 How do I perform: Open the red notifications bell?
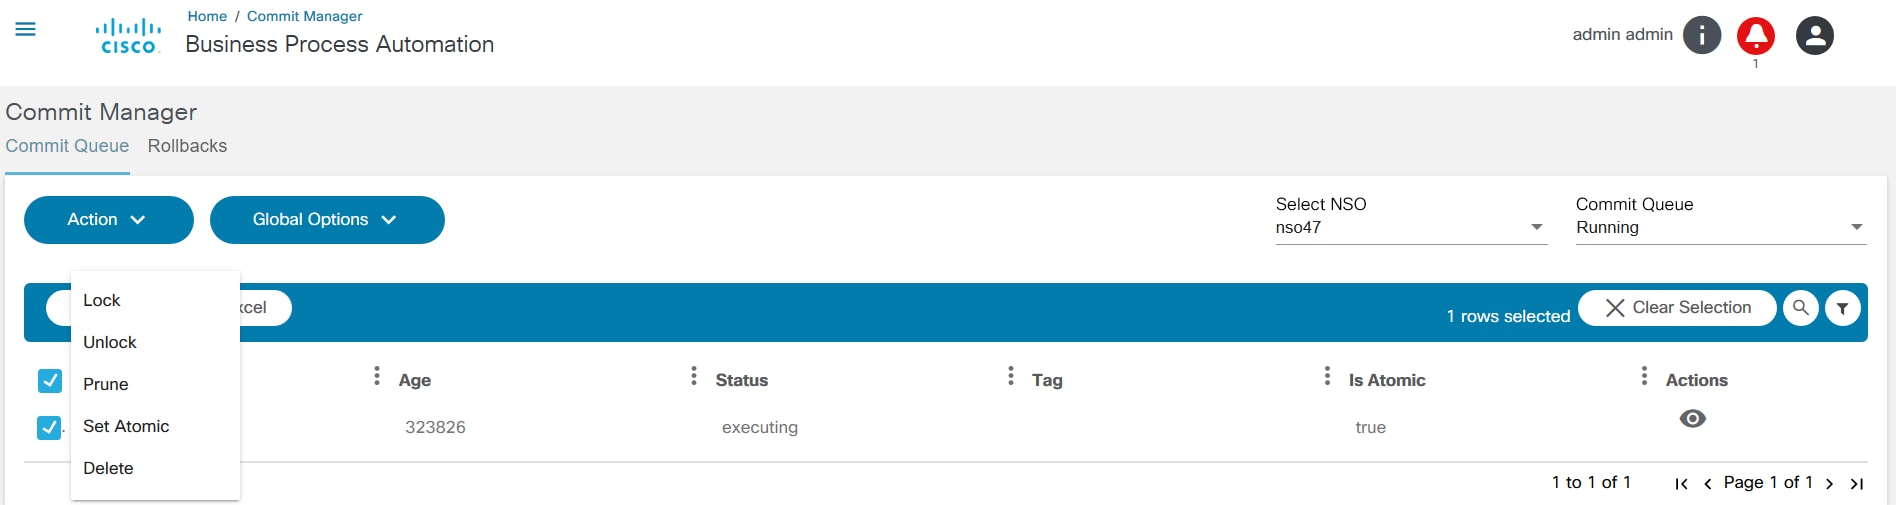pos(1756,36)
